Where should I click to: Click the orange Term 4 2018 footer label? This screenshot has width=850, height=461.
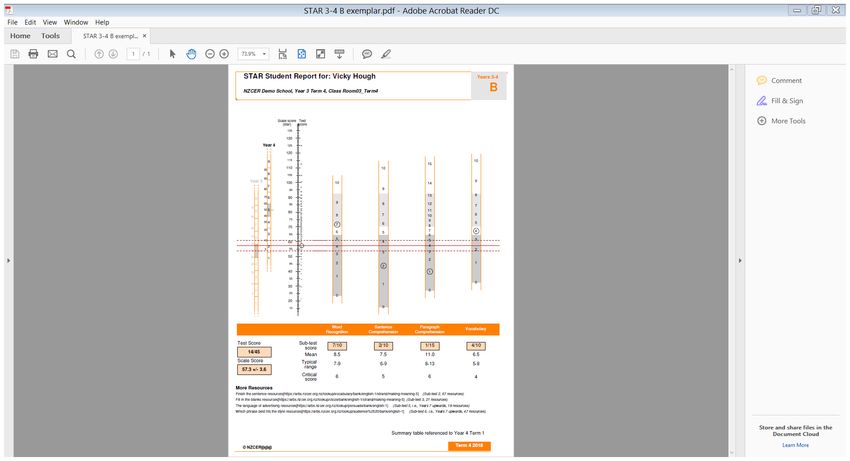pyautogui.click(x=469, y=446)
